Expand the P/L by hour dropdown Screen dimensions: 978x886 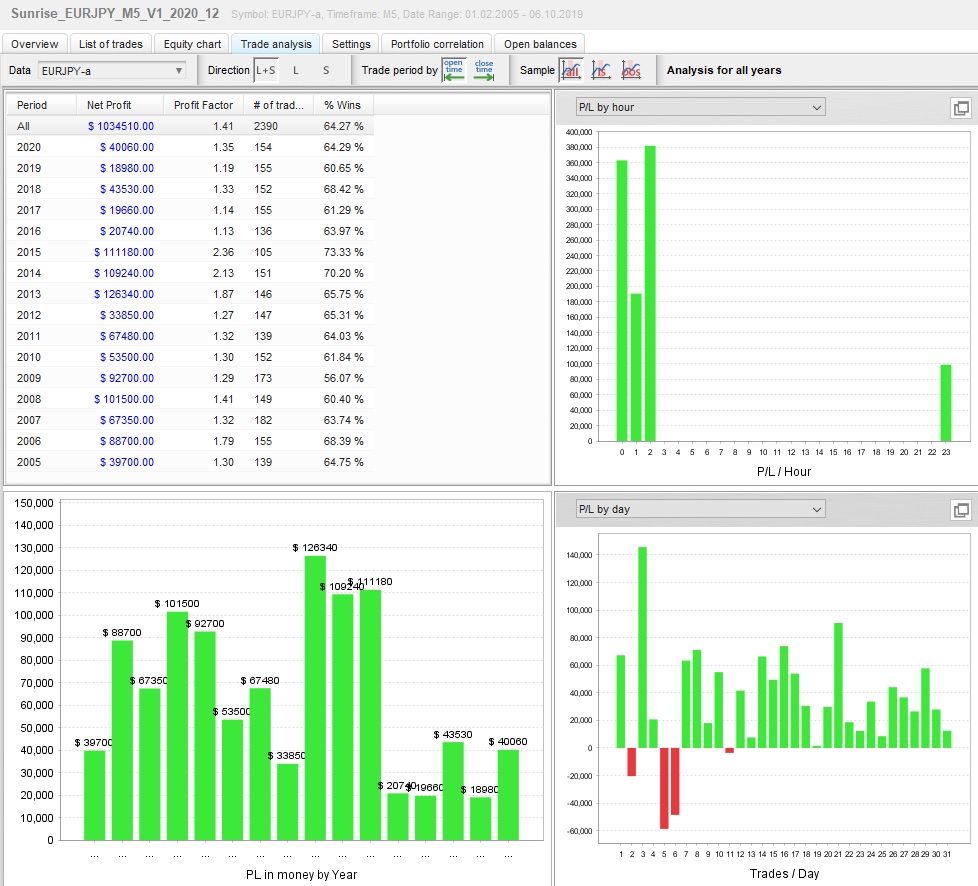[x=700, y=108]
